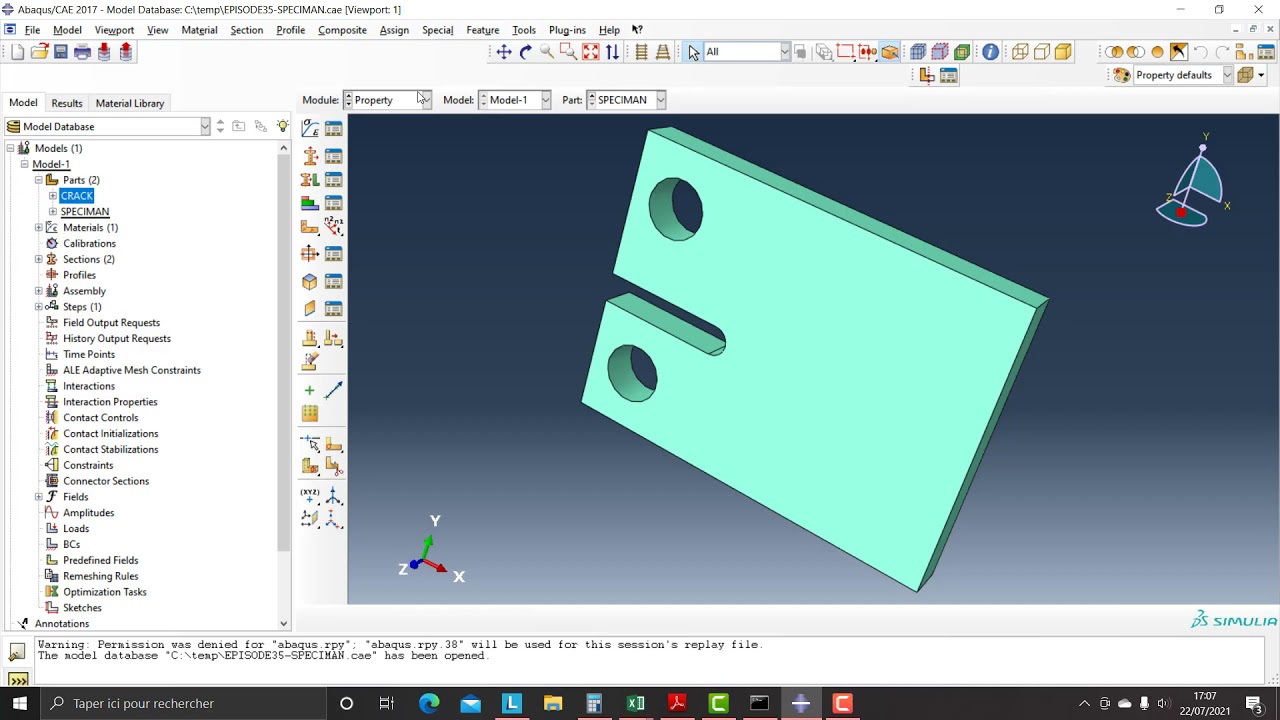Viewport: 1280px width, 720px height.
Task: Click the Create Material icon
Action: (310, 129)
